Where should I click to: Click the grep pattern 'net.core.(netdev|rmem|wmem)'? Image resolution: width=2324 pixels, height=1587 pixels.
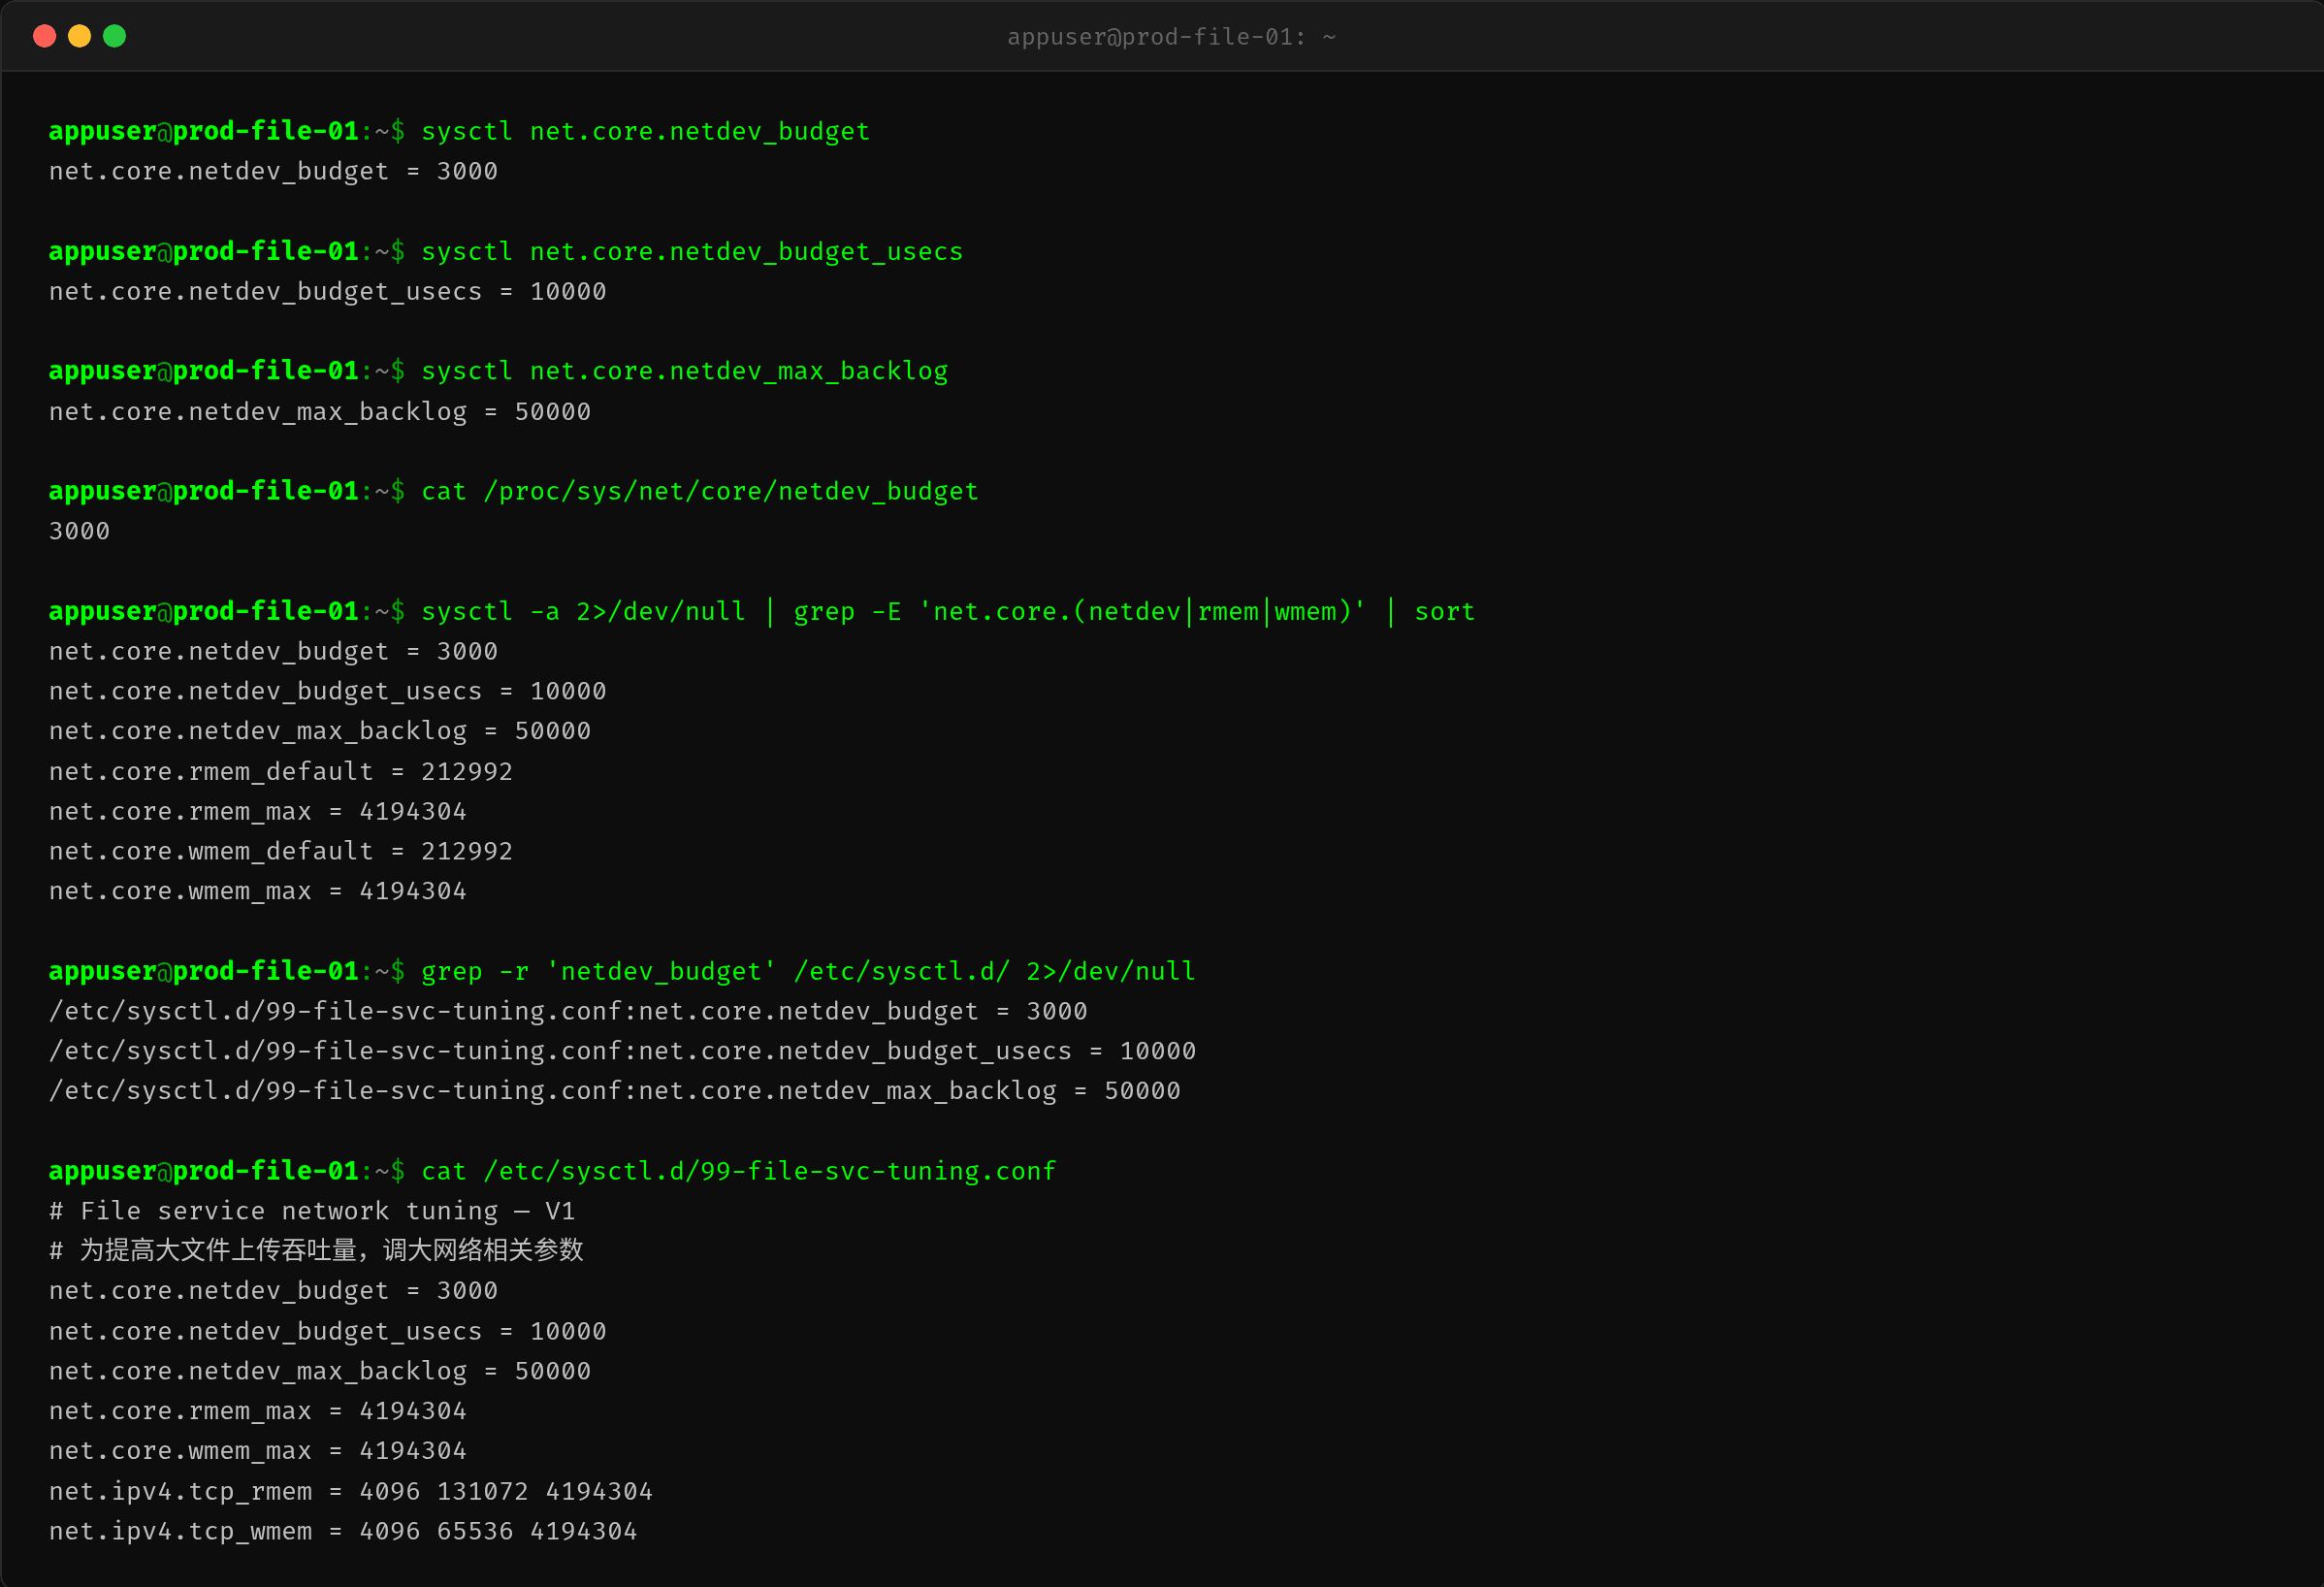[1142, 611]
